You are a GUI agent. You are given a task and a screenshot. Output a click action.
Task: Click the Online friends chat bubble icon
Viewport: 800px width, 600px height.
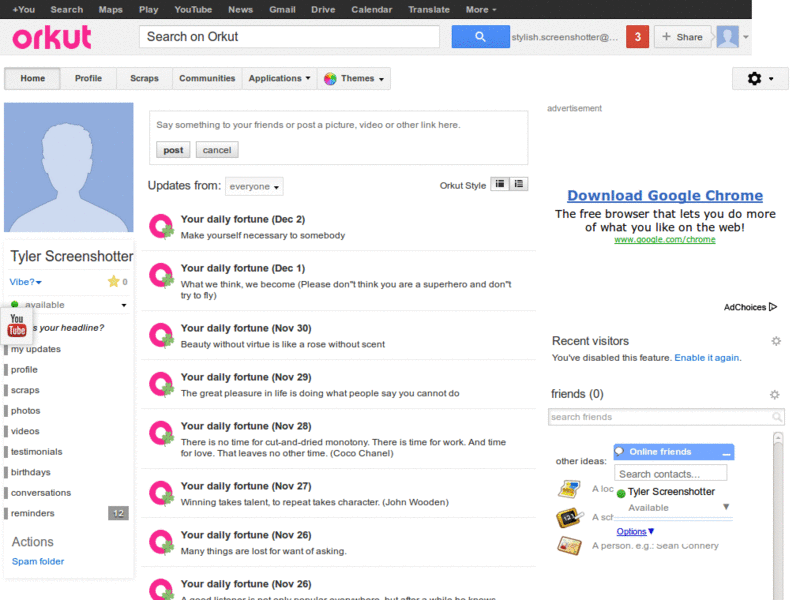620,451
